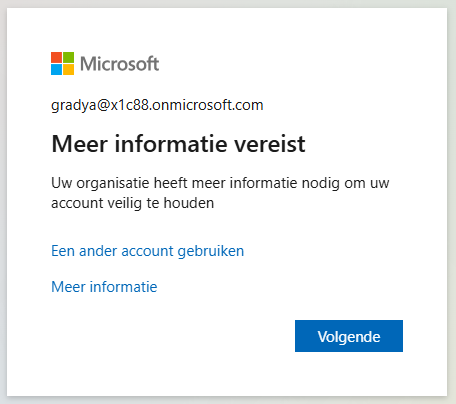Click the 'Meer informatie vereist' heading
This screenshot has height=404, width=456.
click(178, 144)
